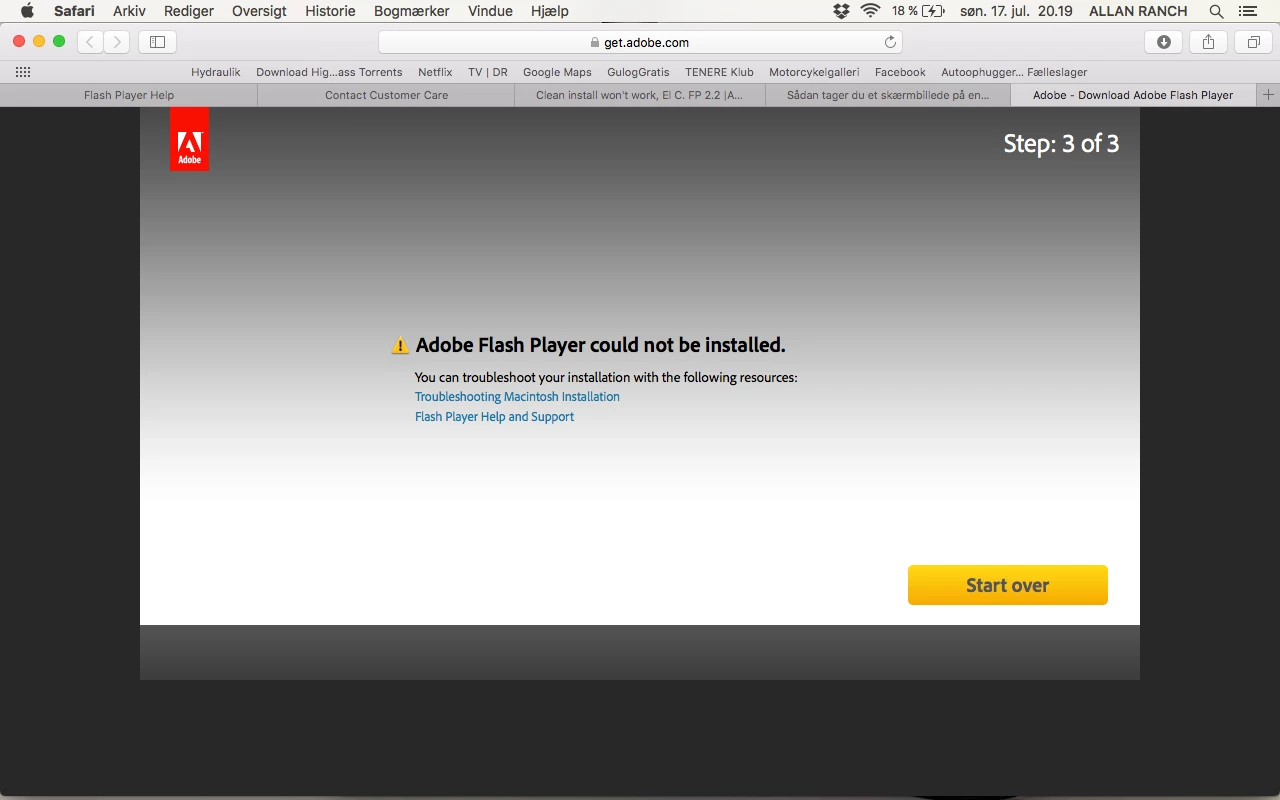Image resolution: width=1280 pixels, height=800 pixels.
Task: Open the Download Hig...ass Torrents bookmark
Action: [x=329, y=72]
